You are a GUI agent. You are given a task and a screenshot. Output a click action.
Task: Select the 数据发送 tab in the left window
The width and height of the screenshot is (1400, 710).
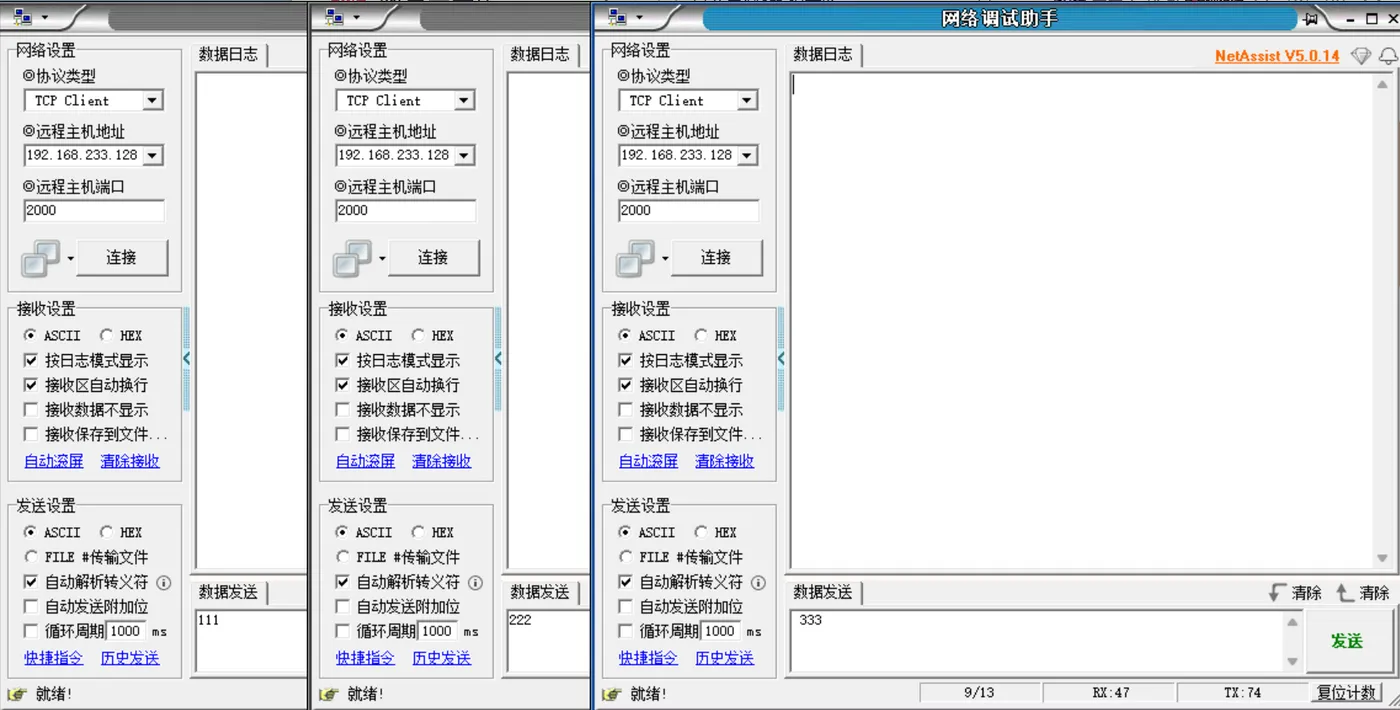[x=228, y=592]
